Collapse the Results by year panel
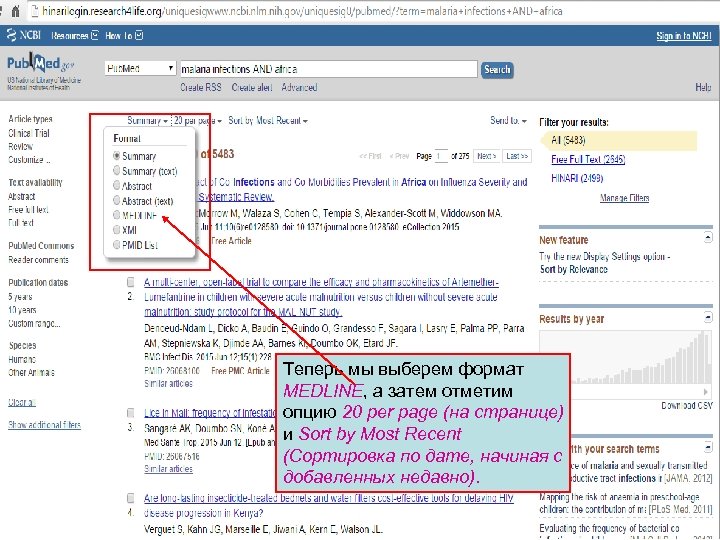Screen dimensions: 720x540 coord(708,317)
